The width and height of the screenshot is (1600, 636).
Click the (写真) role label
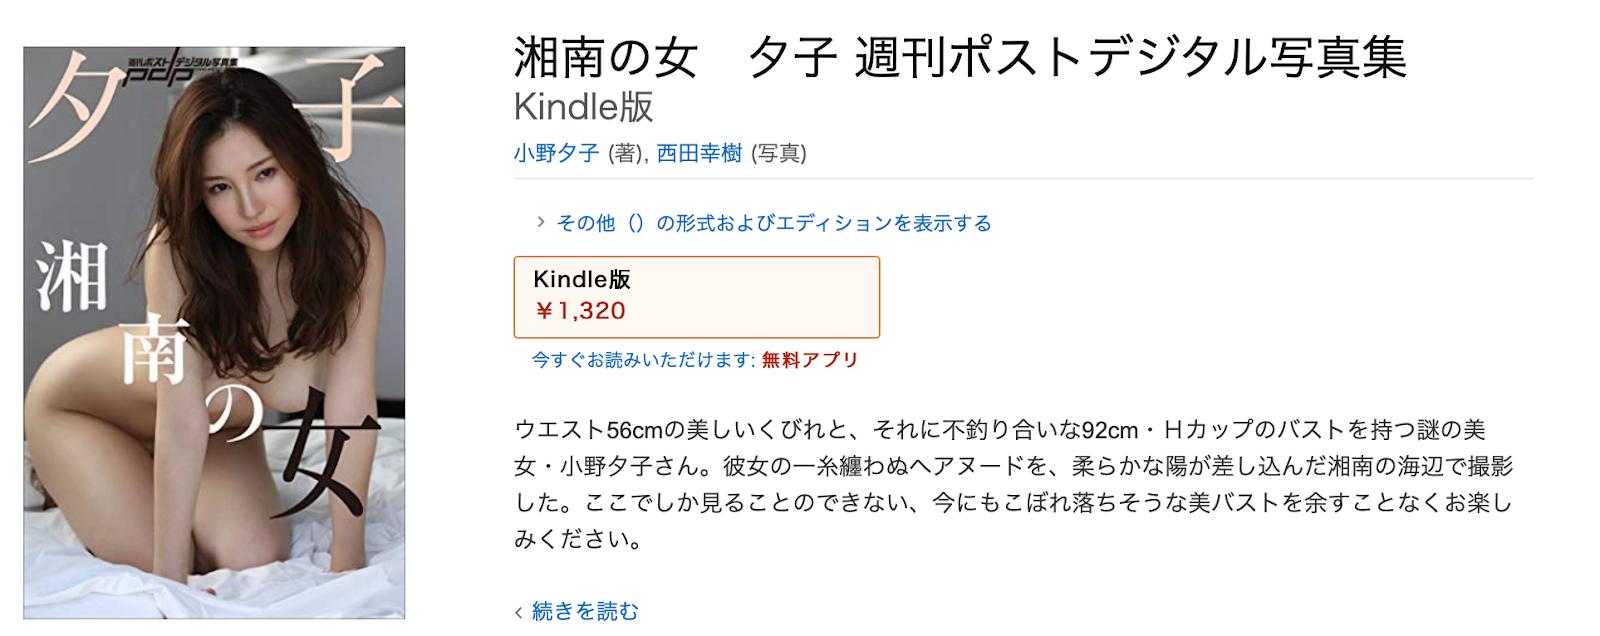tap(779, 153)
